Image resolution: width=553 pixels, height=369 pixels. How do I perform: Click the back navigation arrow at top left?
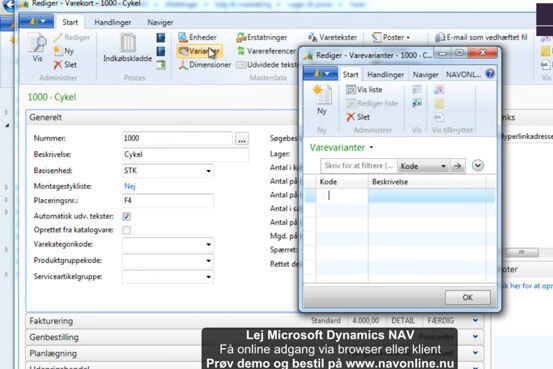pyautogui.click(x=9, y=5)
